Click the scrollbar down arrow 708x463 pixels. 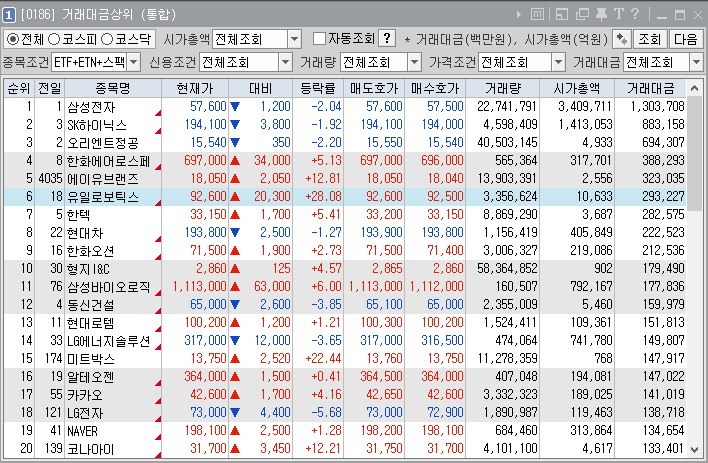click(694, 449)
